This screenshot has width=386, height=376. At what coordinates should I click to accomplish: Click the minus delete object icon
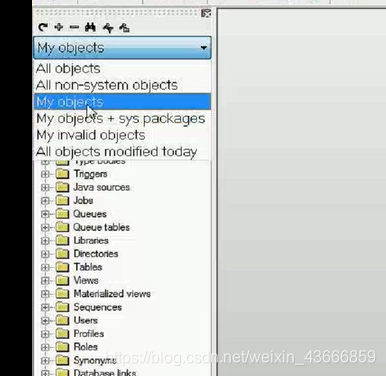(74, 27)
